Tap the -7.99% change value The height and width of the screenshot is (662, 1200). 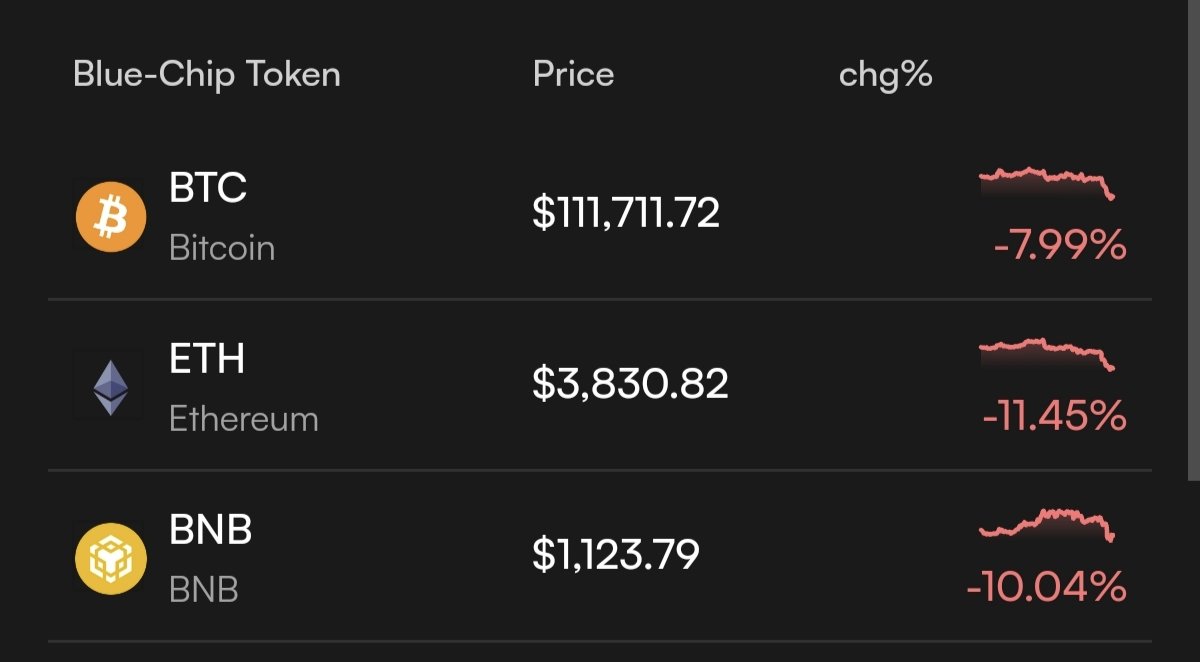1060,245
